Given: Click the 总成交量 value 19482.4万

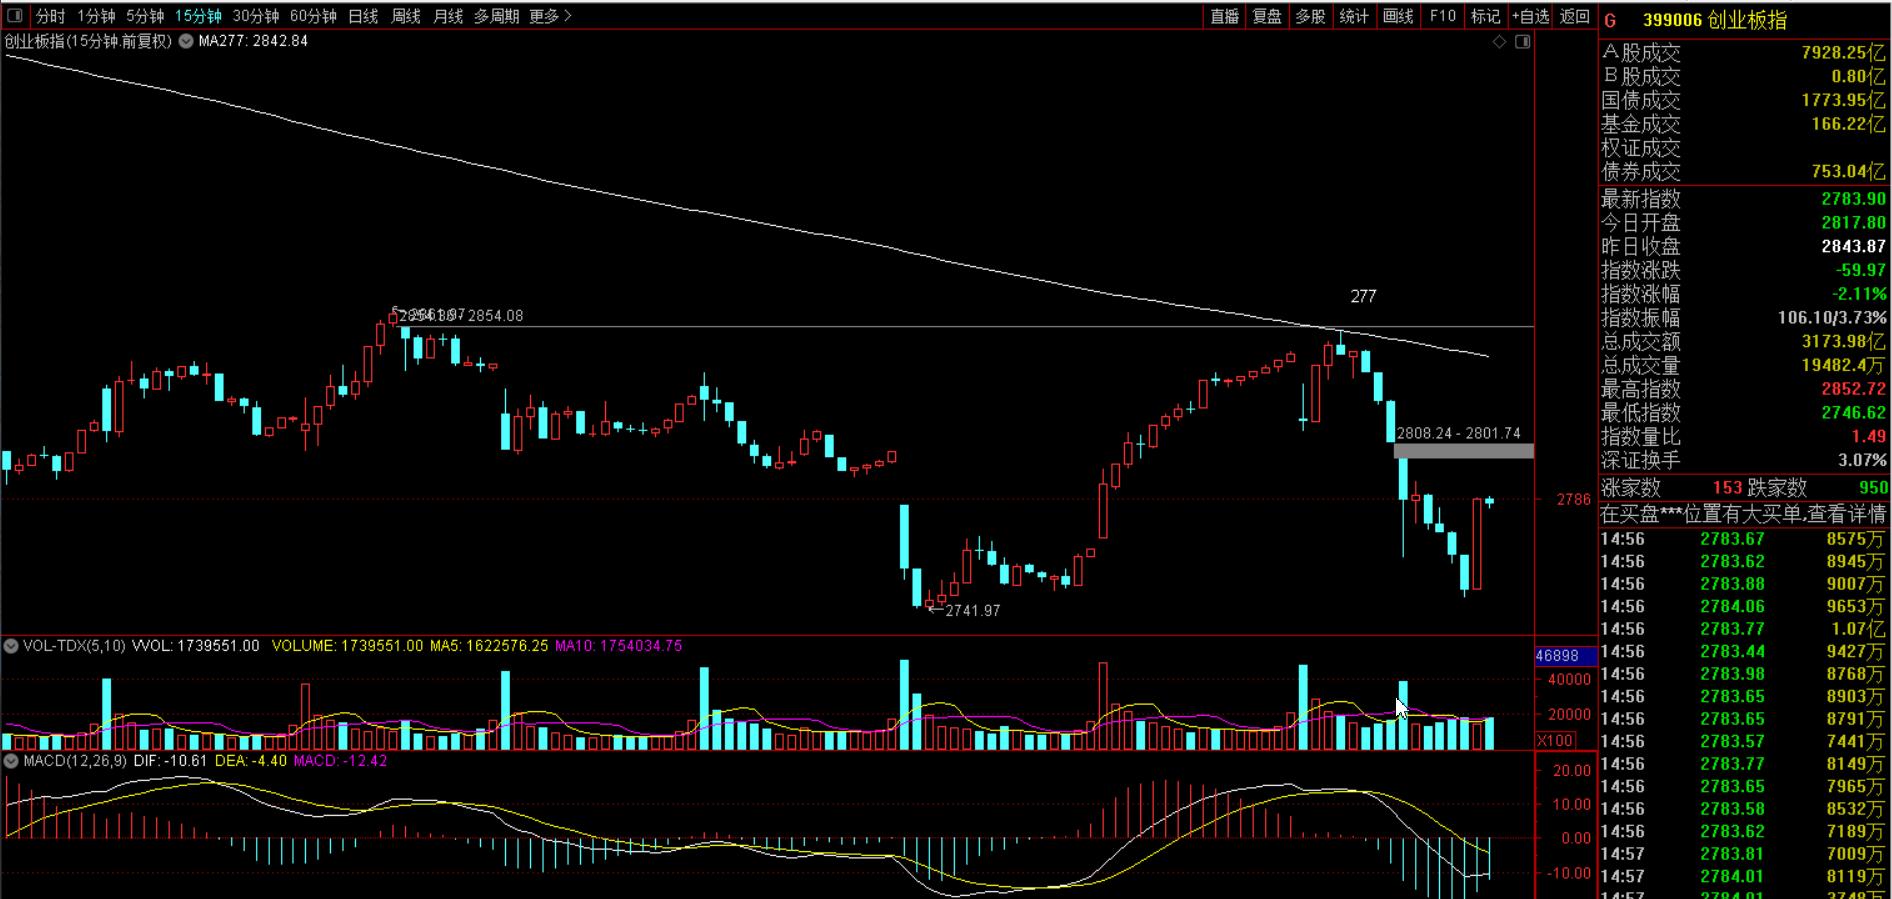Looking at the screenshot, I should (x=1843, y=365).
